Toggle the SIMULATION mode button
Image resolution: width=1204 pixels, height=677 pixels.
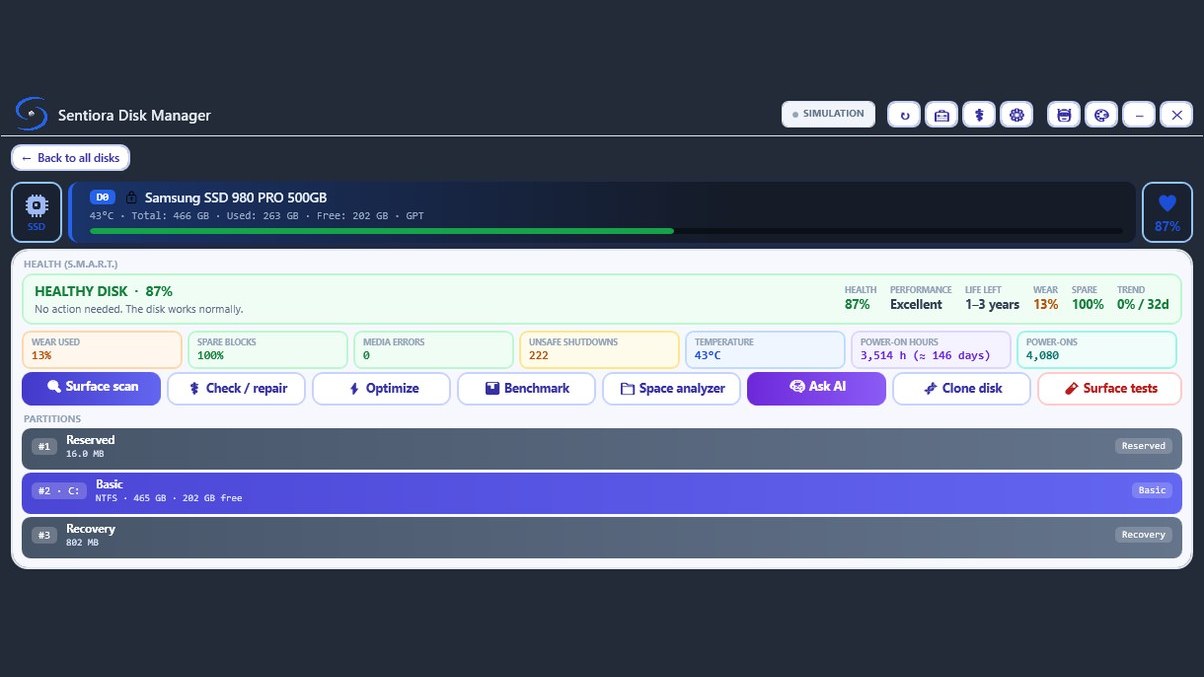829,114
